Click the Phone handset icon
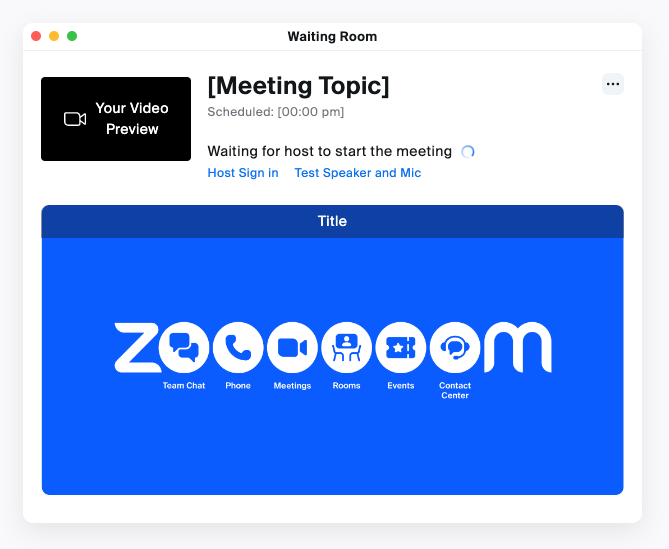This screenshot has width=669, height=549. tap(238, 347)
